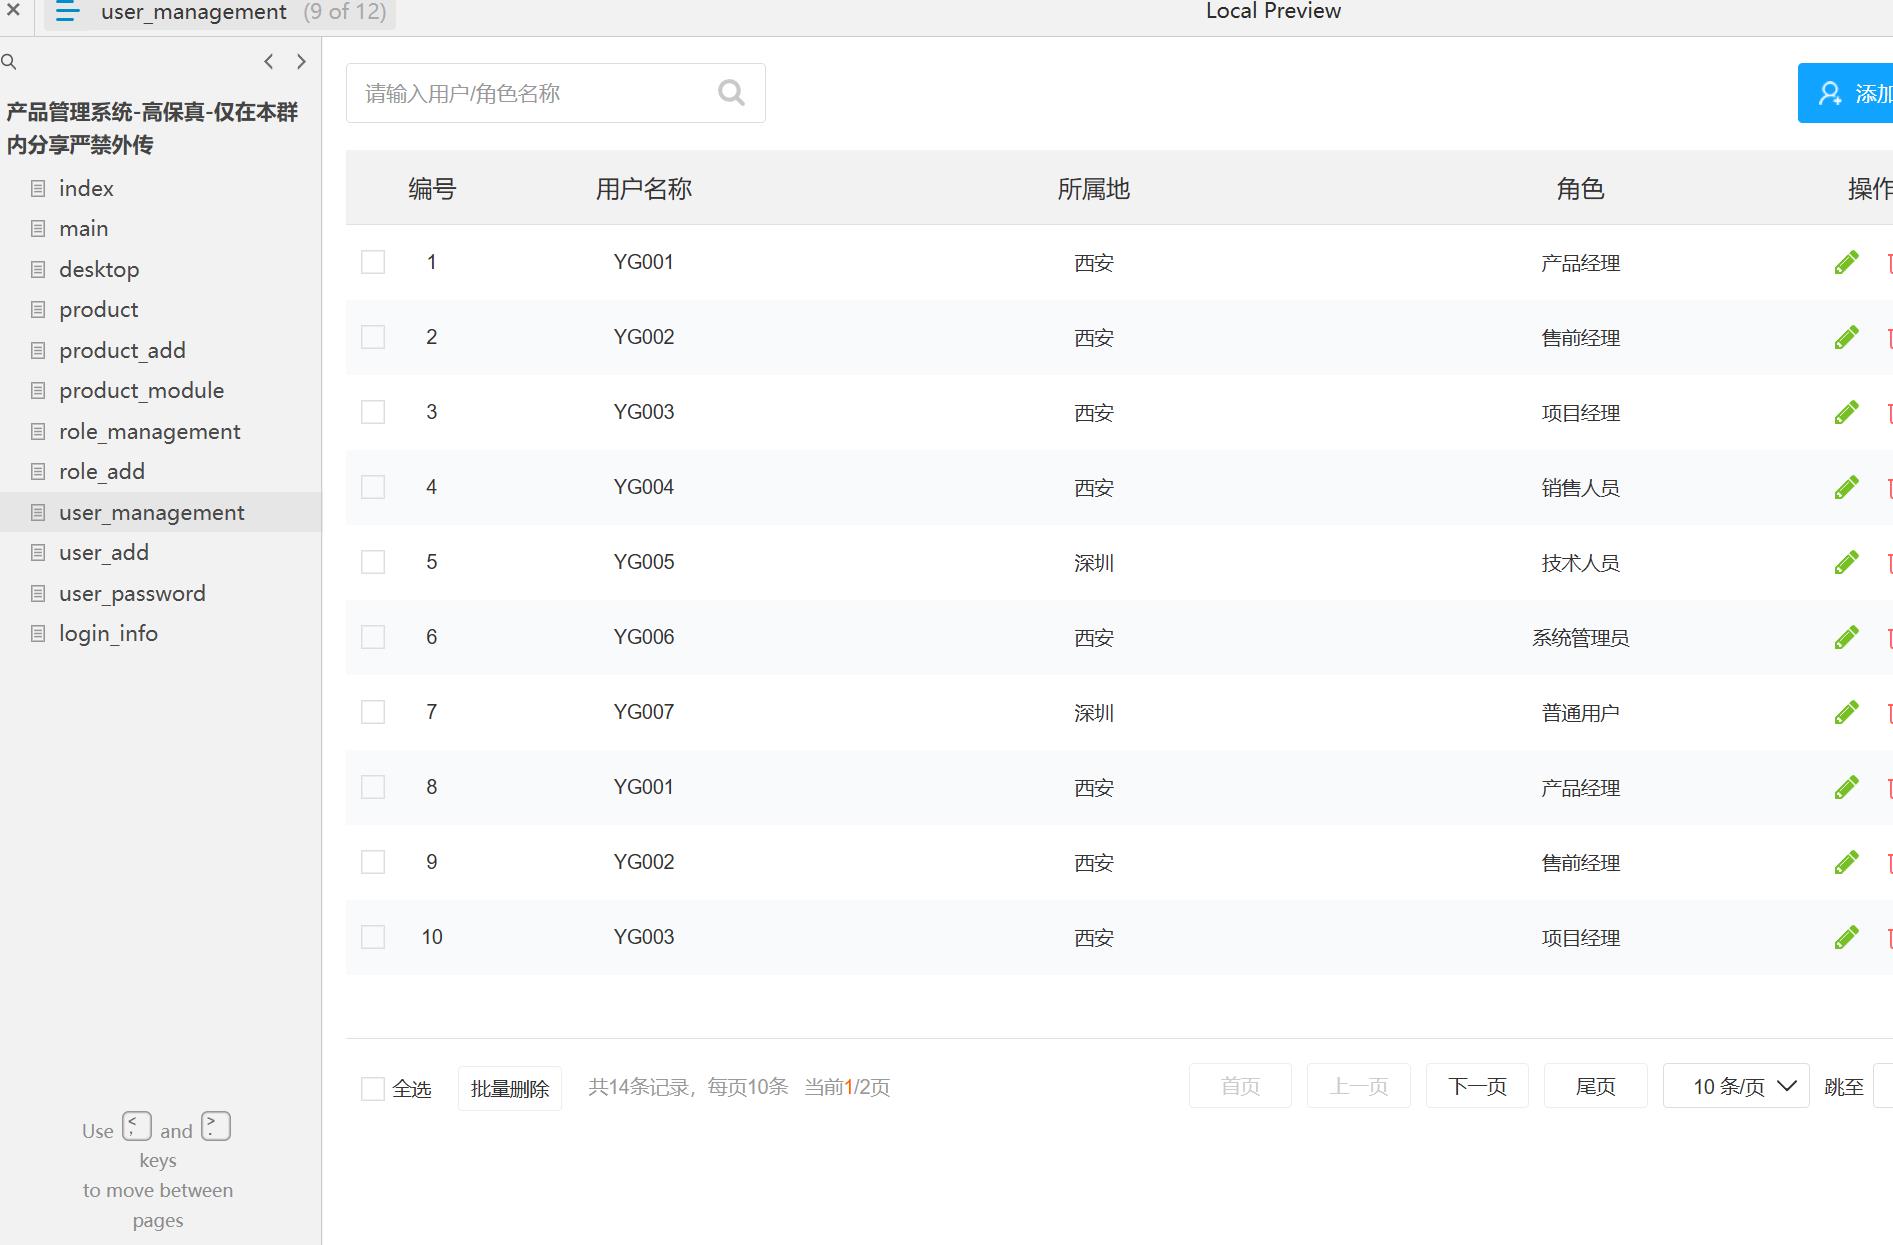Viewport: 1893px width, 1245px height.
Task: Click the search magnifier in the user search box
Action: tap(732, 93)
